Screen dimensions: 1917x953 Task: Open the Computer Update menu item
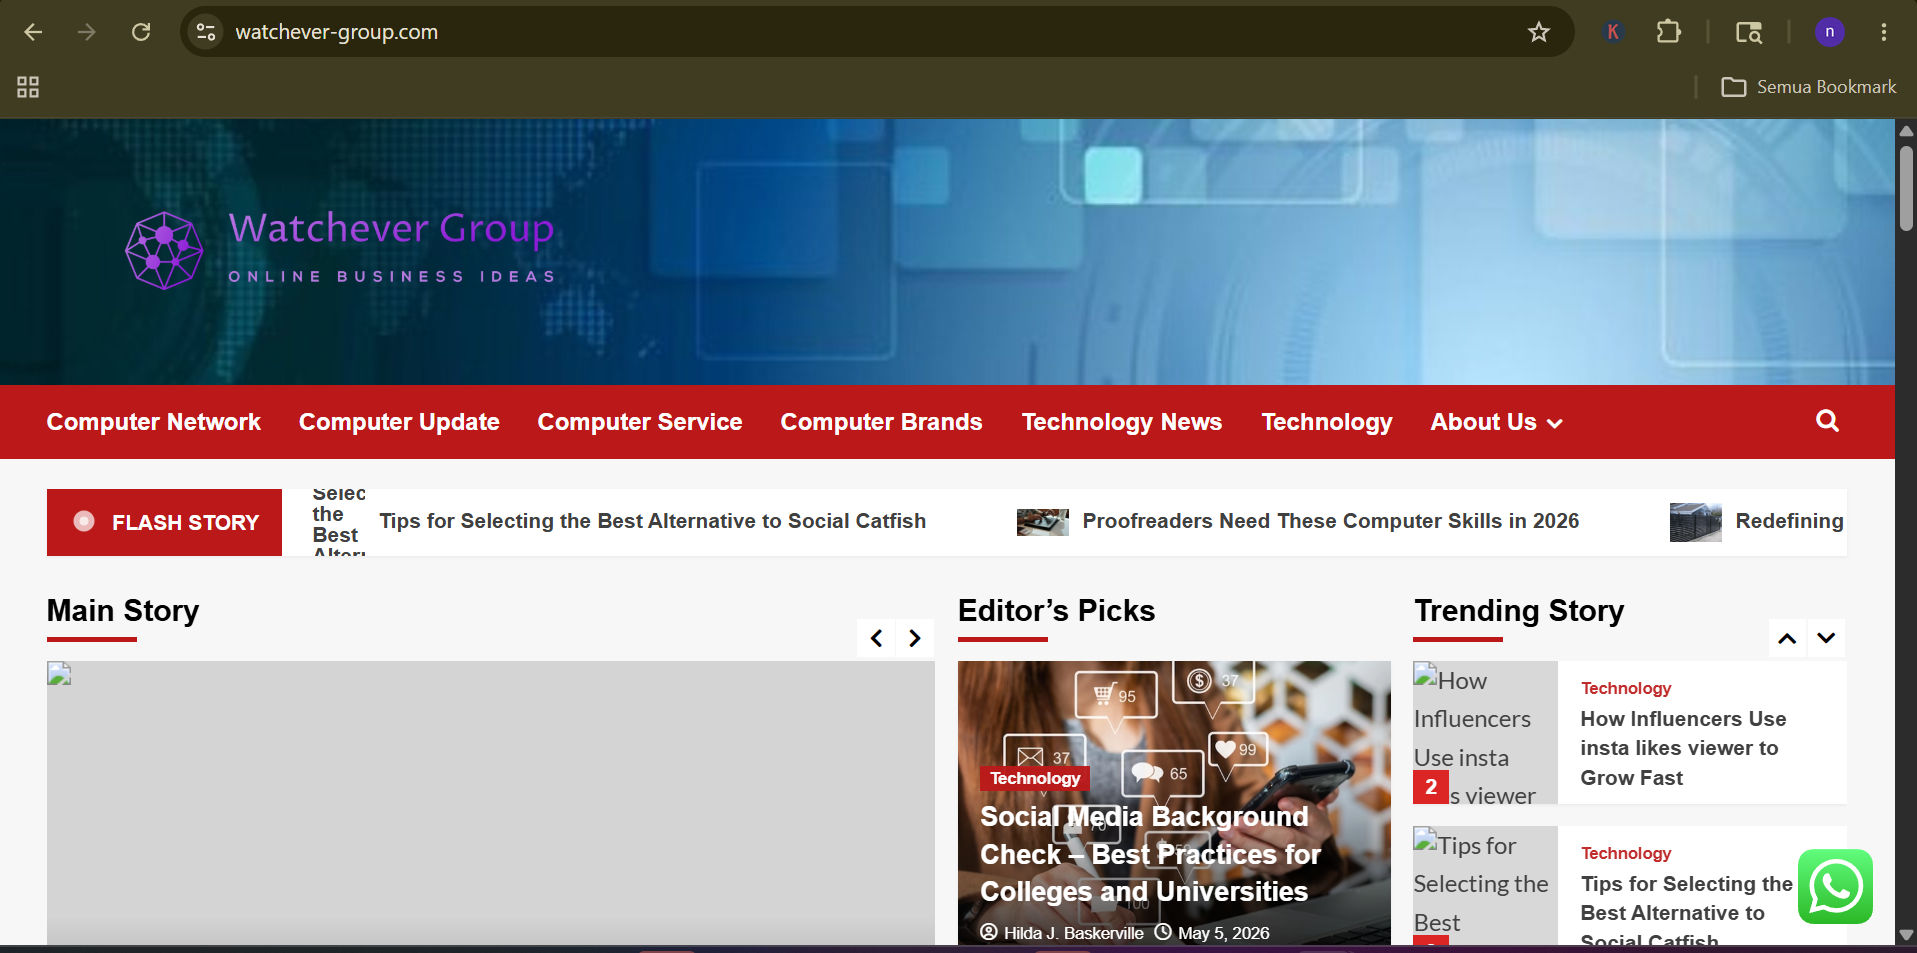tap(399, 422)
